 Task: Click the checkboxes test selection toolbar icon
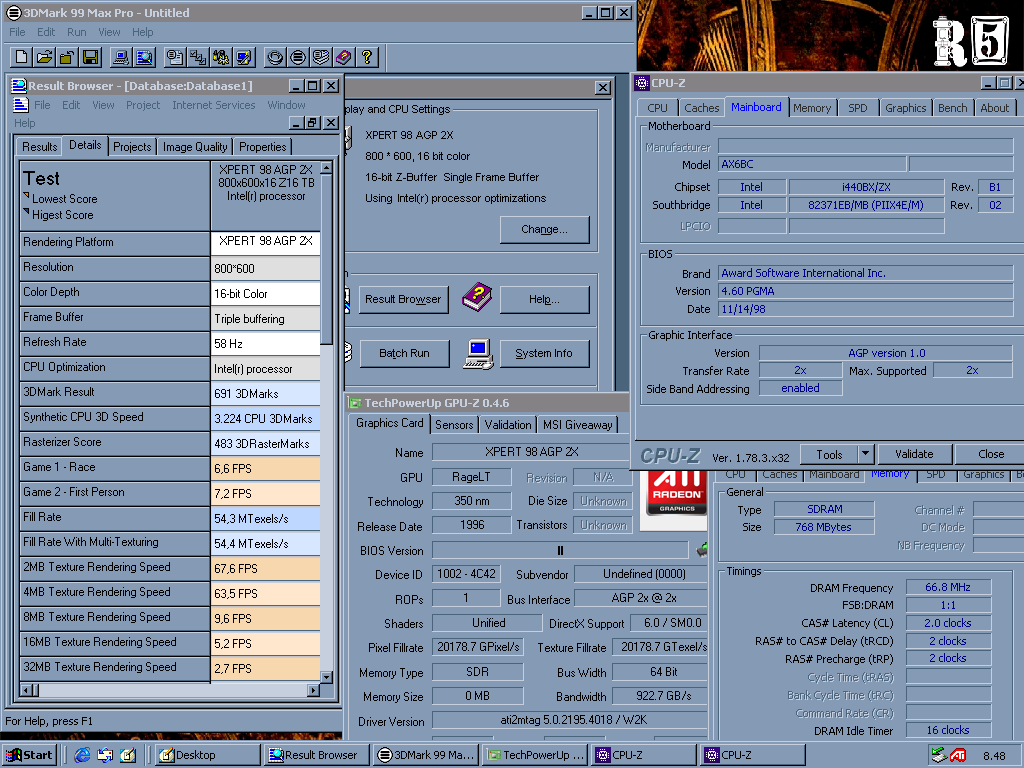click(197, 57)
